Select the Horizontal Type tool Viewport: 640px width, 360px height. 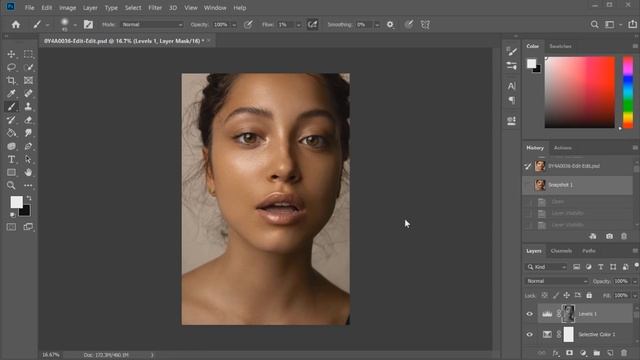pyautogui.click(x=11, y=159)
